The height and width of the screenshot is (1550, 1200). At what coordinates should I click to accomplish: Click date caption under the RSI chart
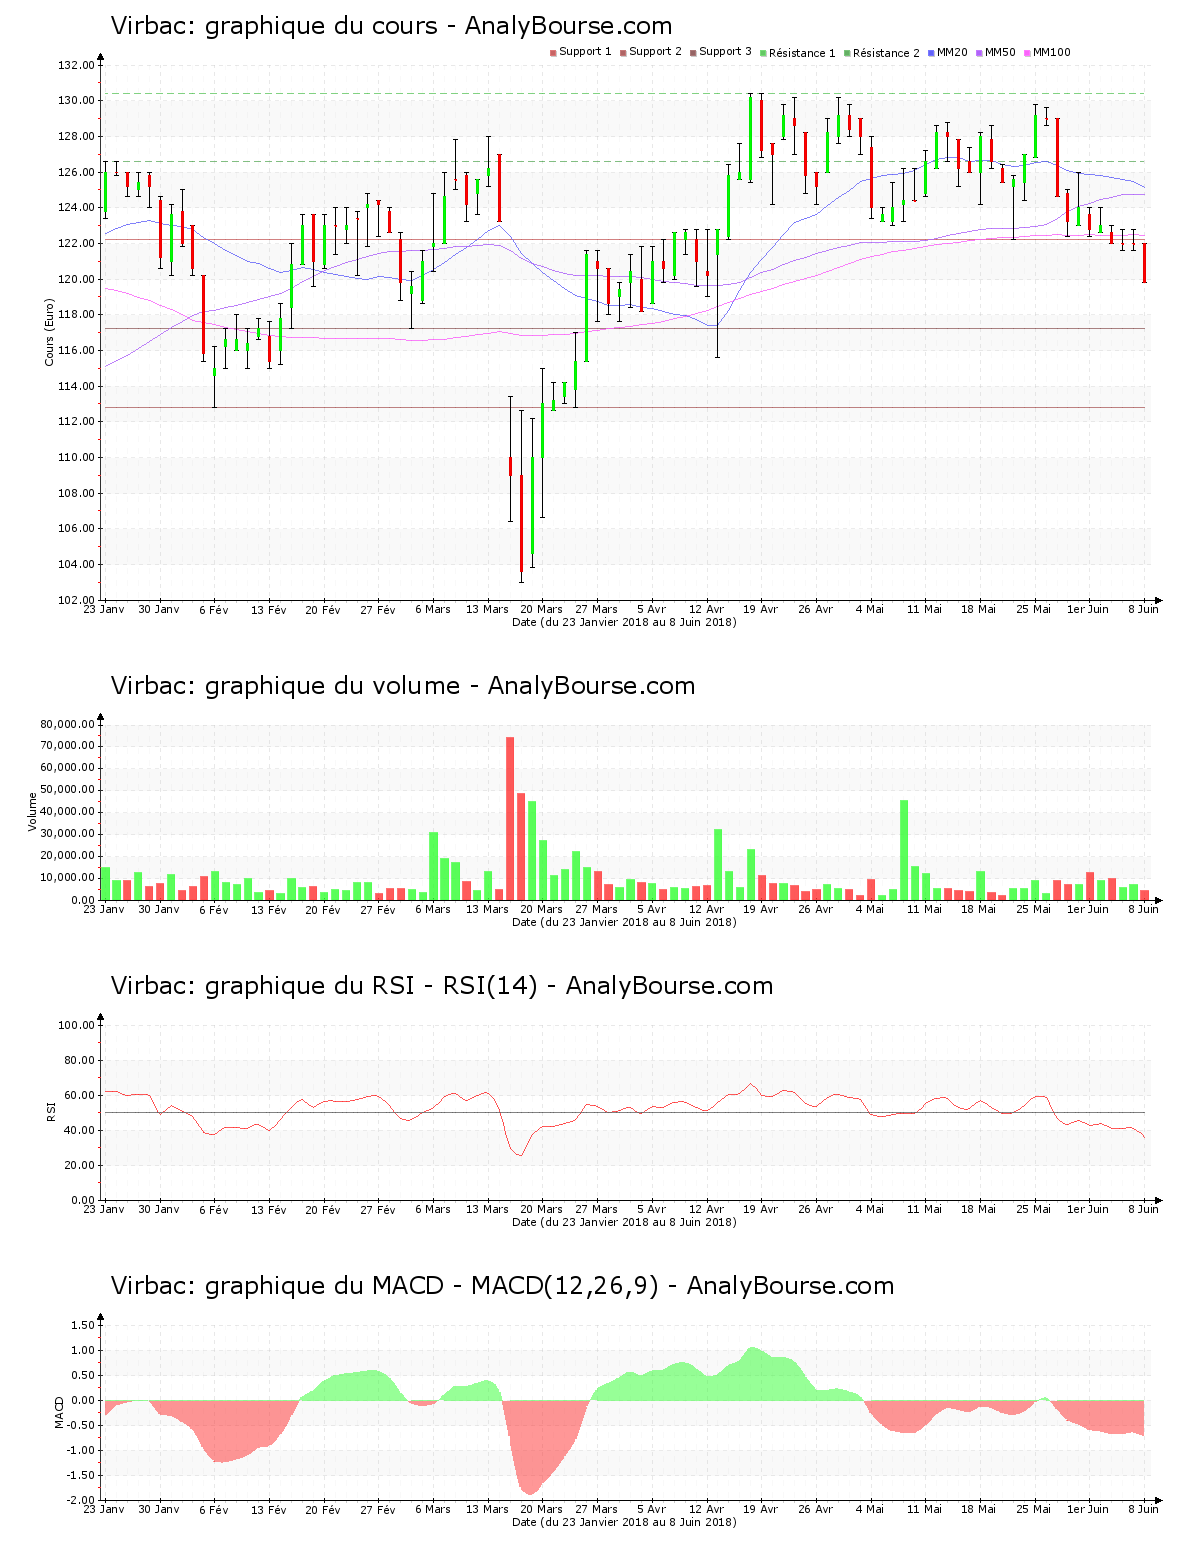pyautogui.click(x=624, y=1222)
